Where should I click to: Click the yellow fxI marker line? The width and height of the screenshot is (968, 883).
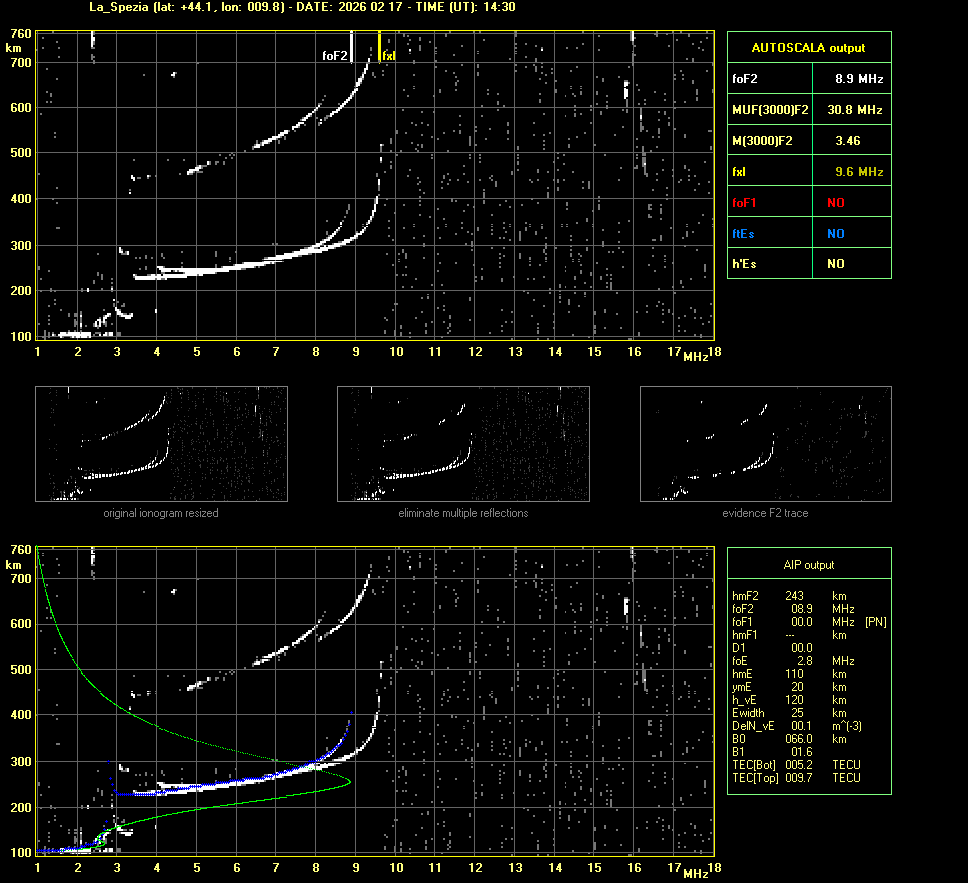tap(379, 46)
